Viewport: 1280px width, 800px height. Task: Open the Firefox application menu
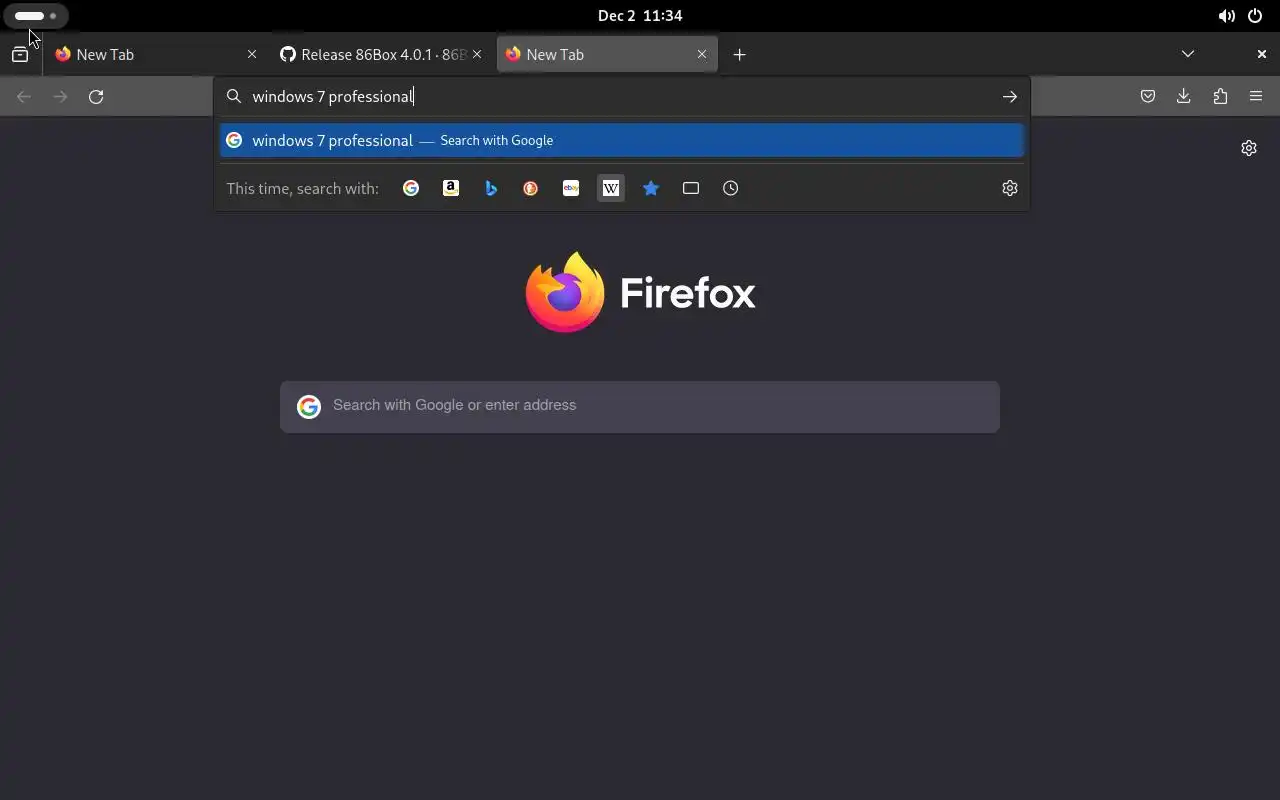1256,97
